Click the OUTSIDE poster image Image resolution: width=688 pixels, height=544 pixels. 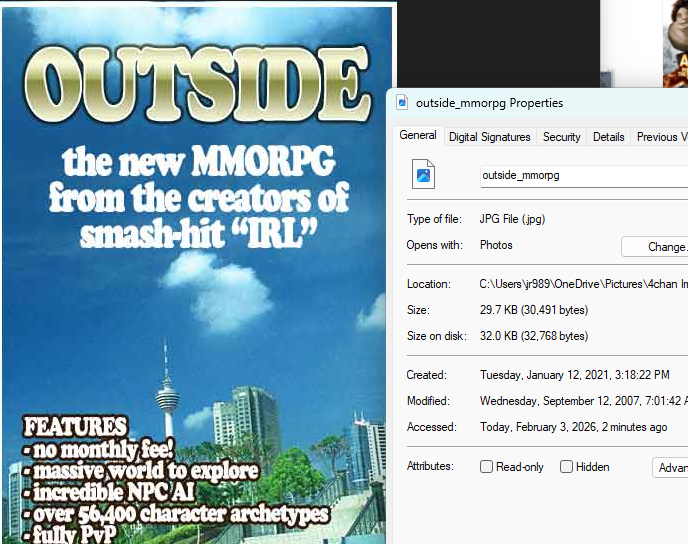pos(196,274)
